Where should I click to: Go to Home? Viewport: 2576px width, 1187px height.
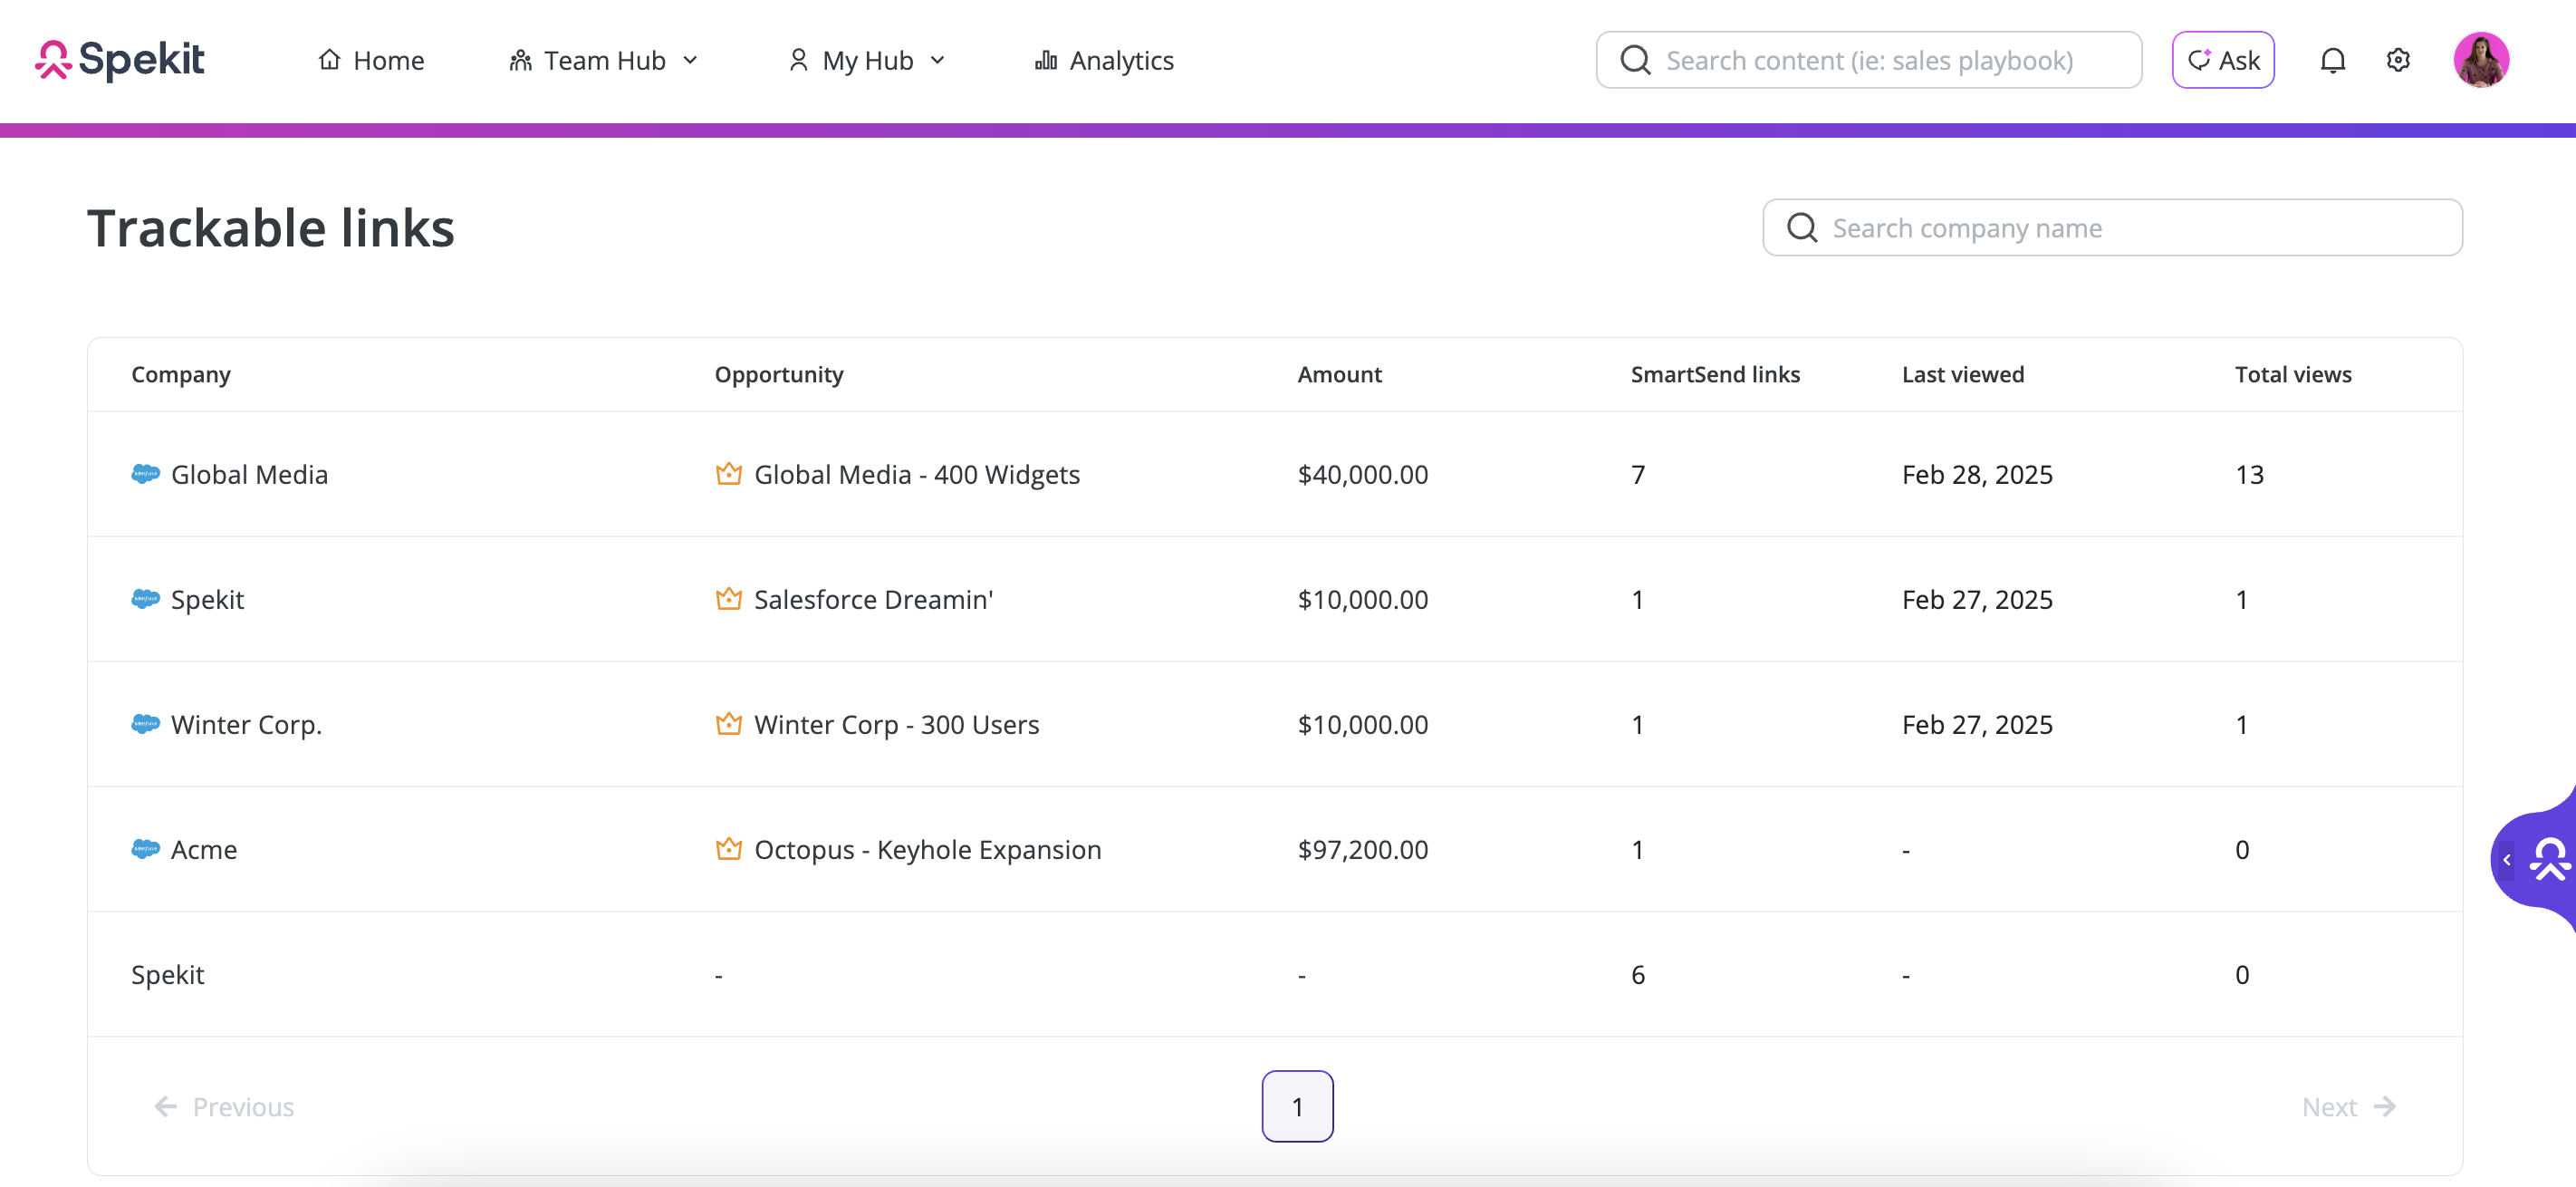371,61
